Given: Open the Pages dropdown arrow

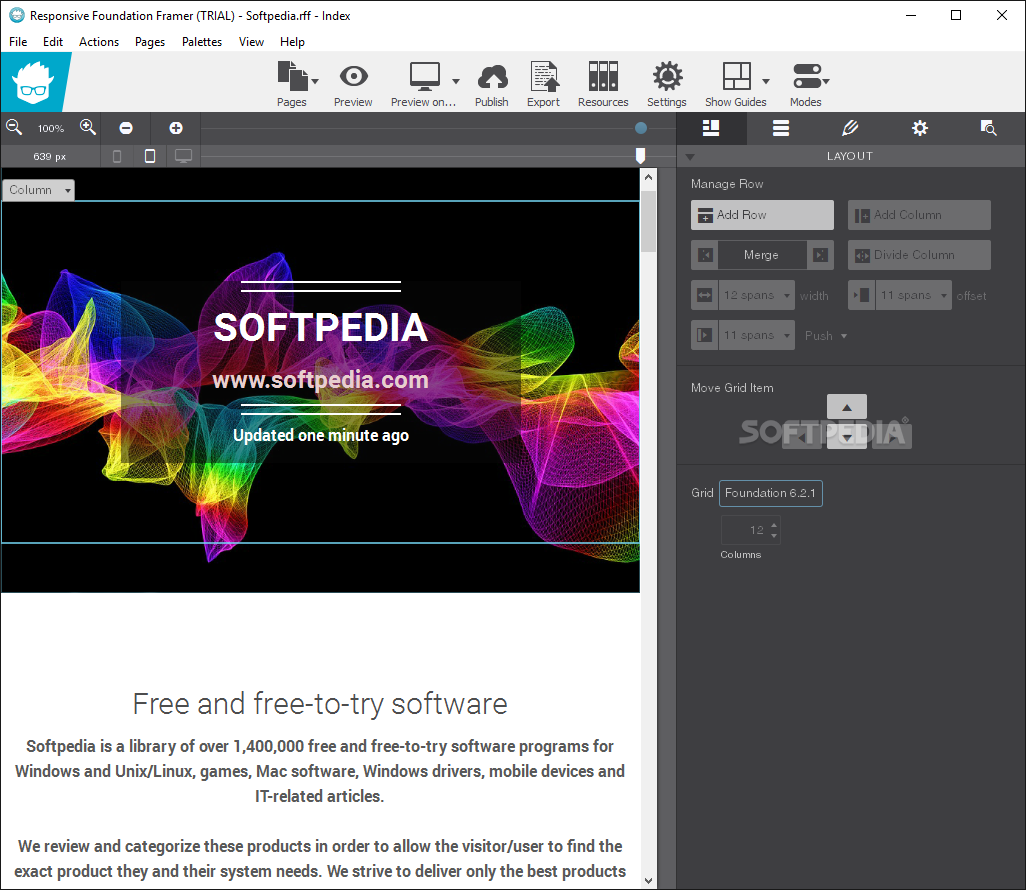Looking at the screenshot, I should (x=315, y=82).
